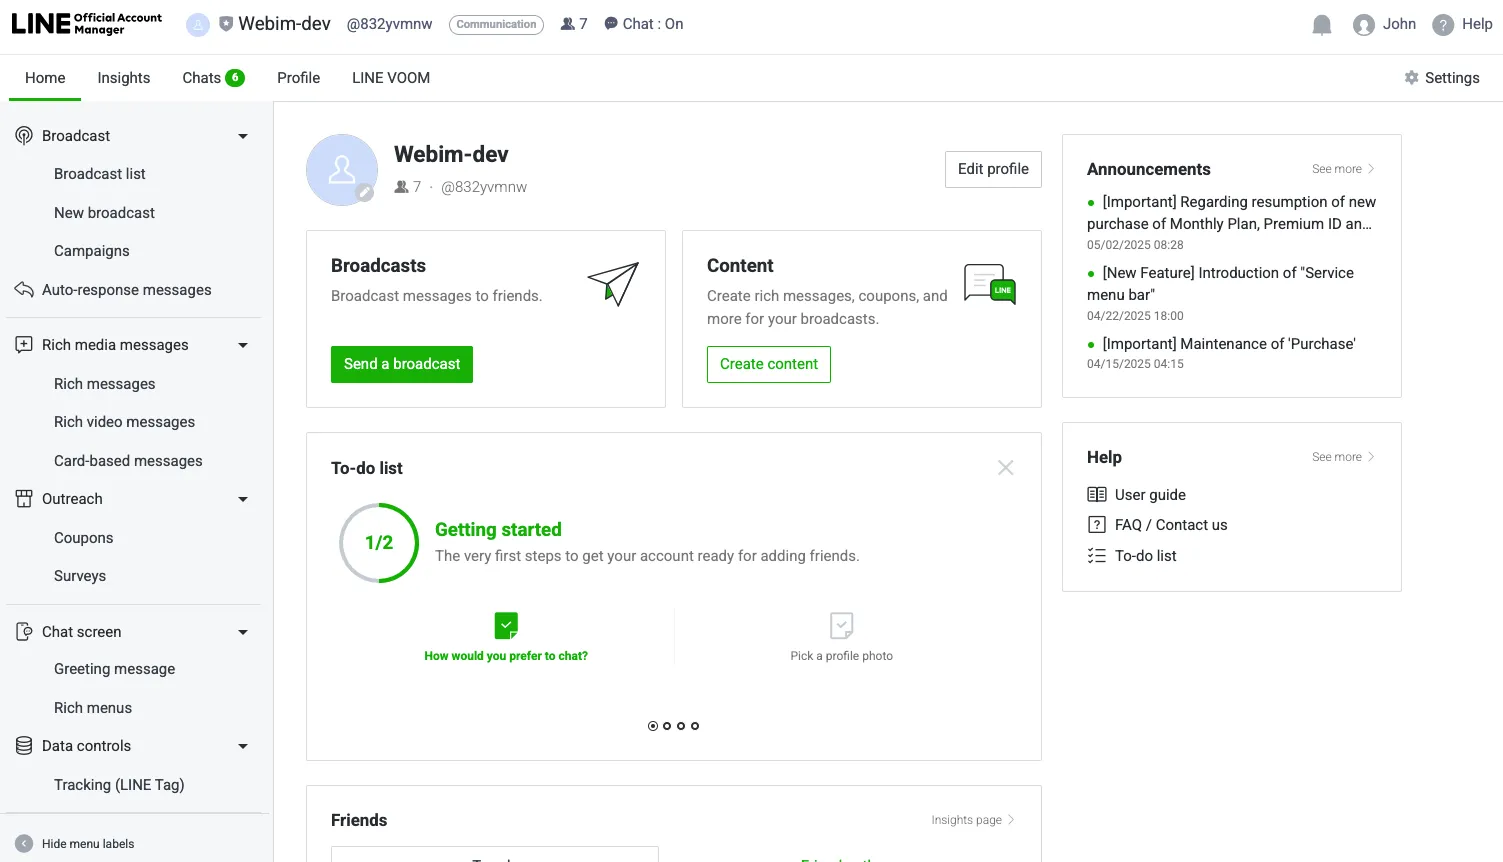This screenshot has width=1503, height=862.
Task: Click the Webim-dev account avatar in header
Action: tap(198, 25)
